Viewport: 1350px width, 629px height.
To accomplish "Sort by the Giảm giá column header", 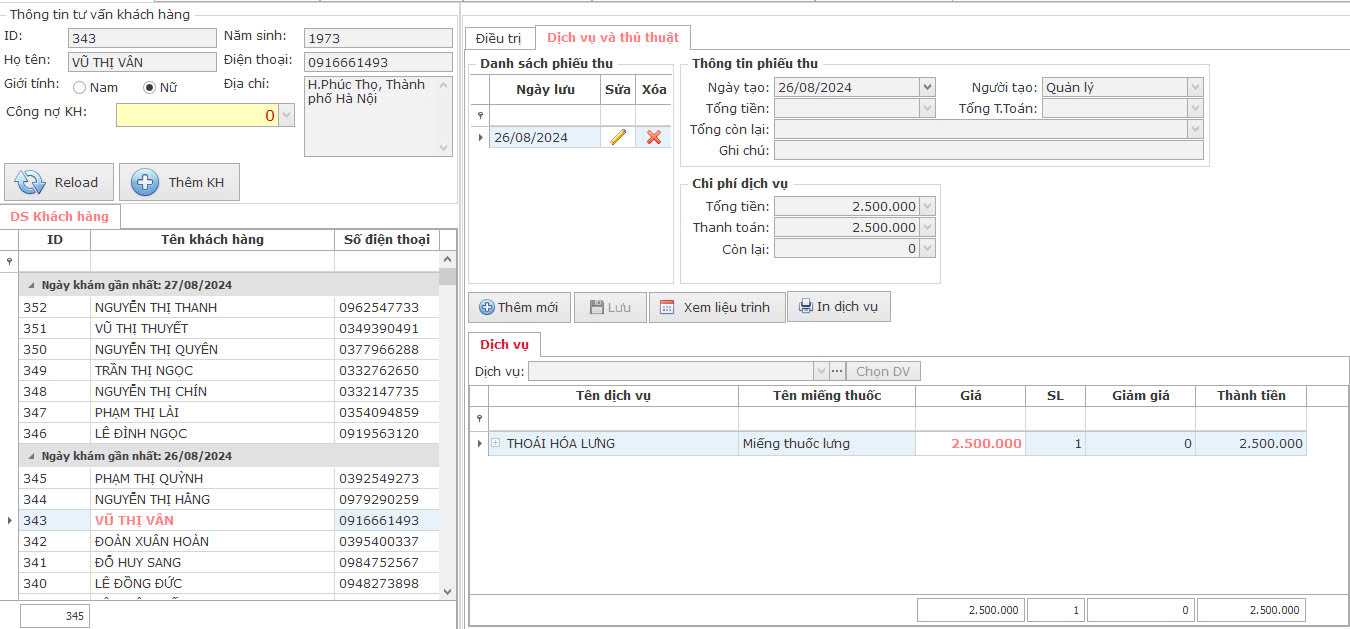I will [1140, 395].
